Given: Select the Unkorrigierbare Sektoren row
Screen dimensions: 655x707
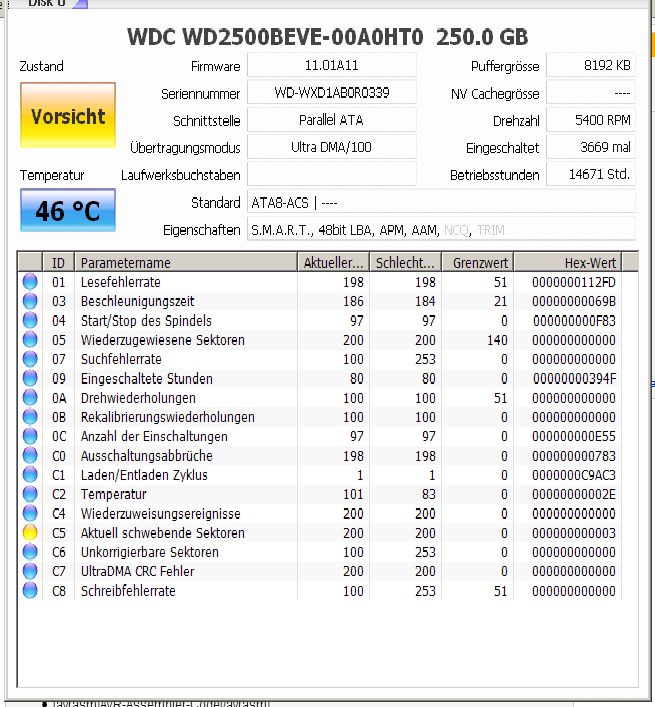Looking at the screenshot, I should tap(320, 552).
